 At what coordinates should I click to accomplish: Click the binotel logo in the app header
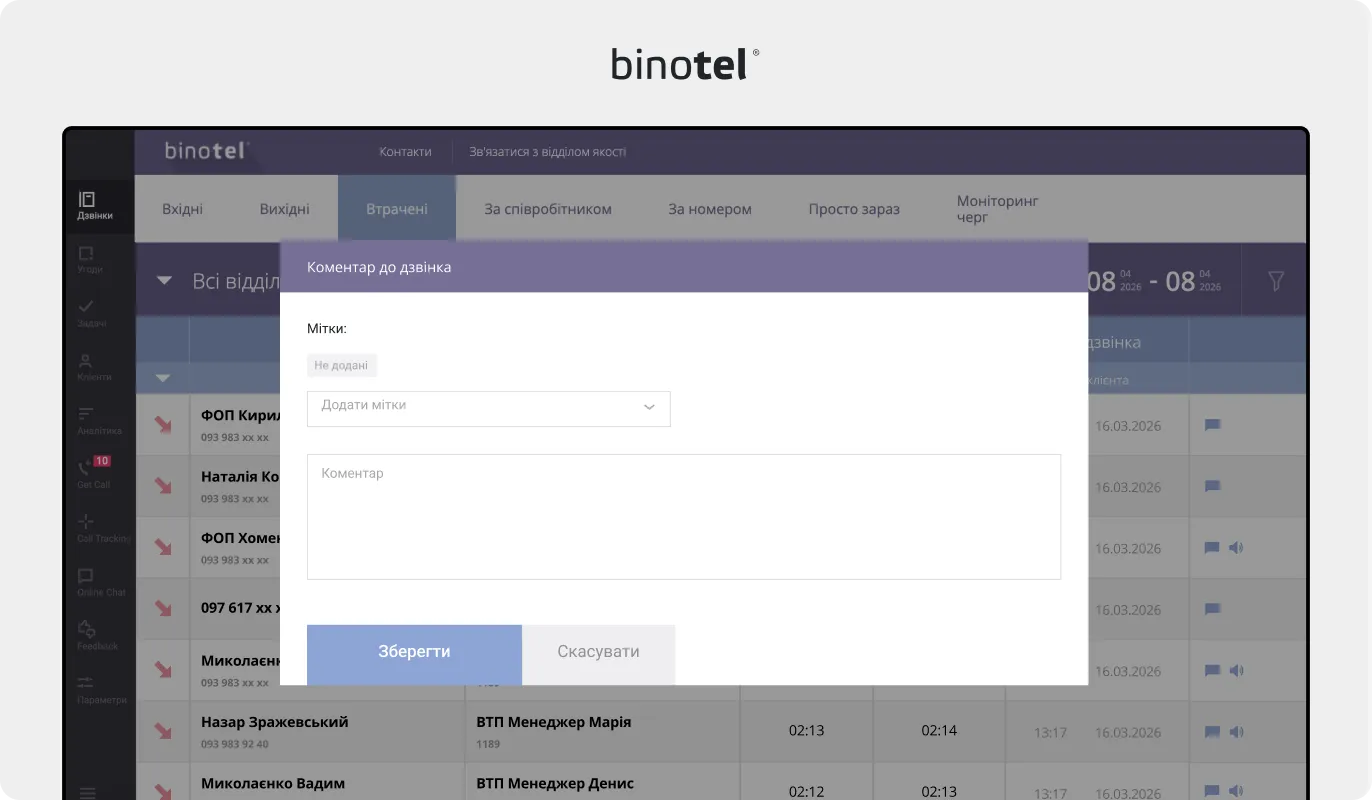pos(206,151)
